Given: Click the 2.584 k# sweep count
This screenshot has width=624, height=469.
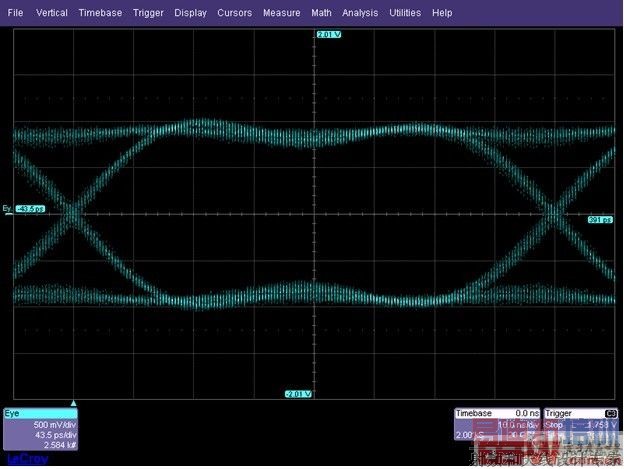Looking at the screenshot, I should [x=60, y=445].
